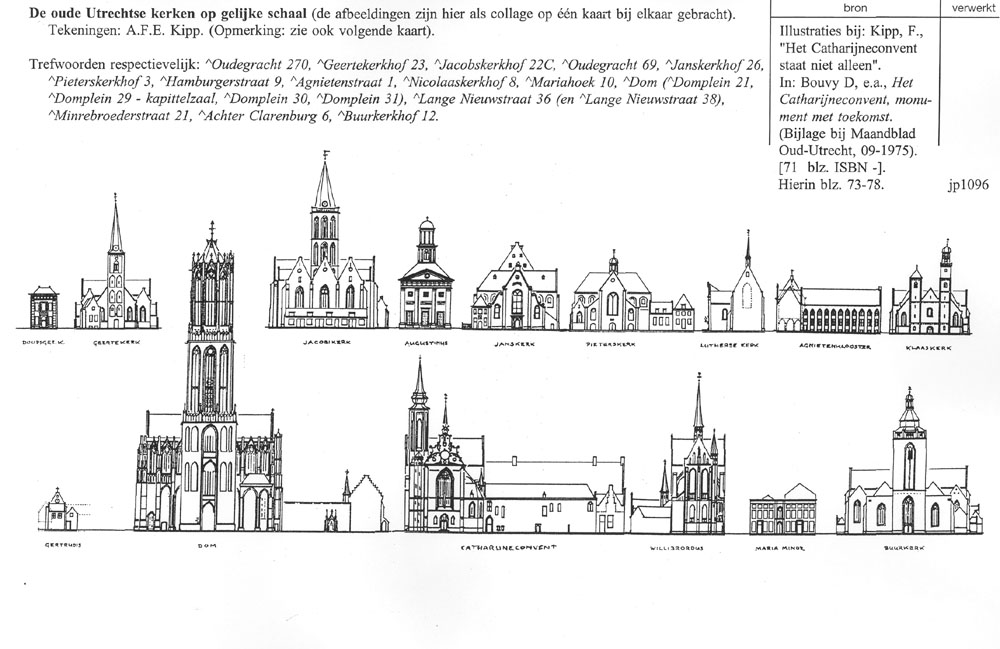Click the card code jp1096

point(965,184)
